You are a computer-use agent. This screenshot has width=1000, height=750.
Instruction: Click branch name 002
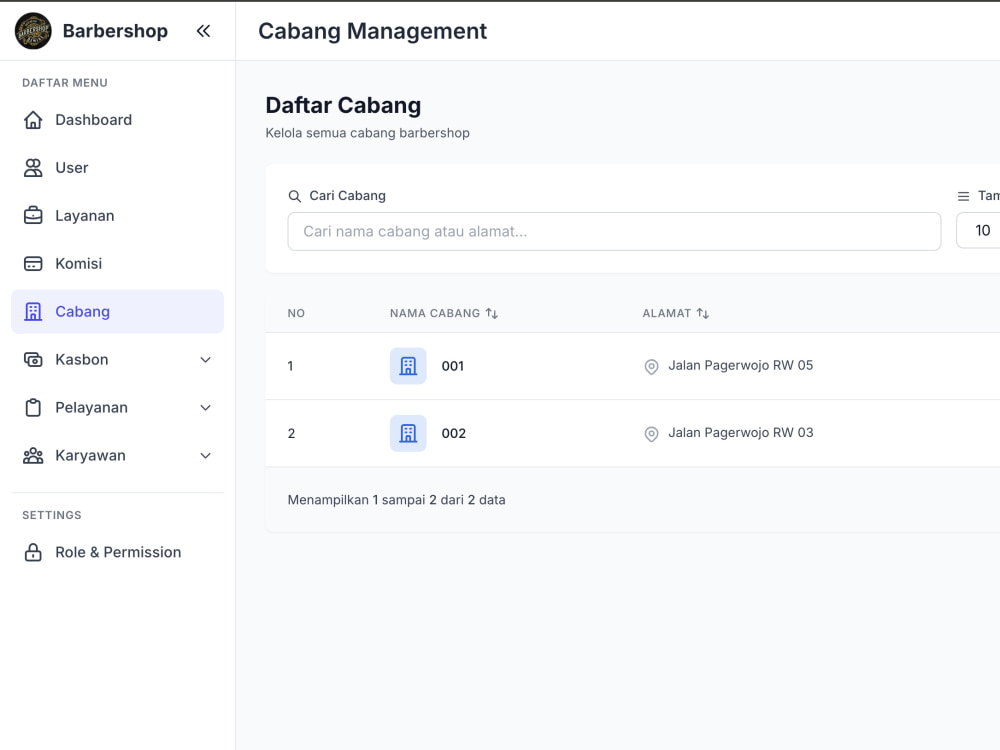(x=453, y=434)
